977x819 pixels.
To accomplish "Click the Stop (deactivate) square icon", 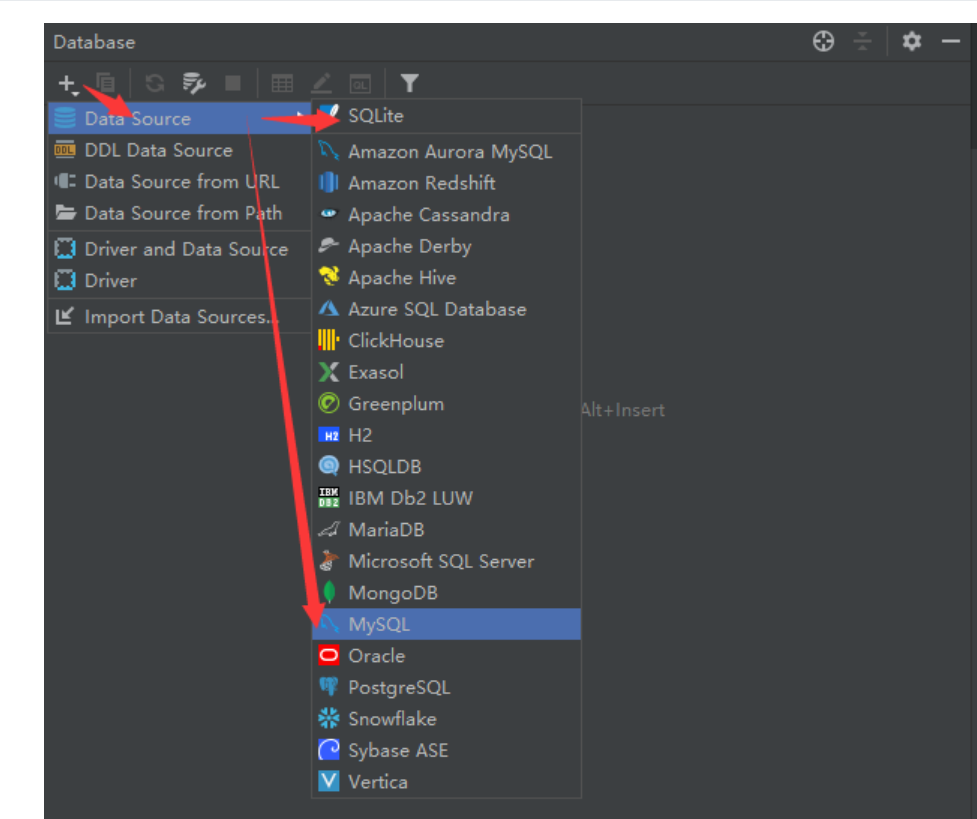I will (232, 83).
